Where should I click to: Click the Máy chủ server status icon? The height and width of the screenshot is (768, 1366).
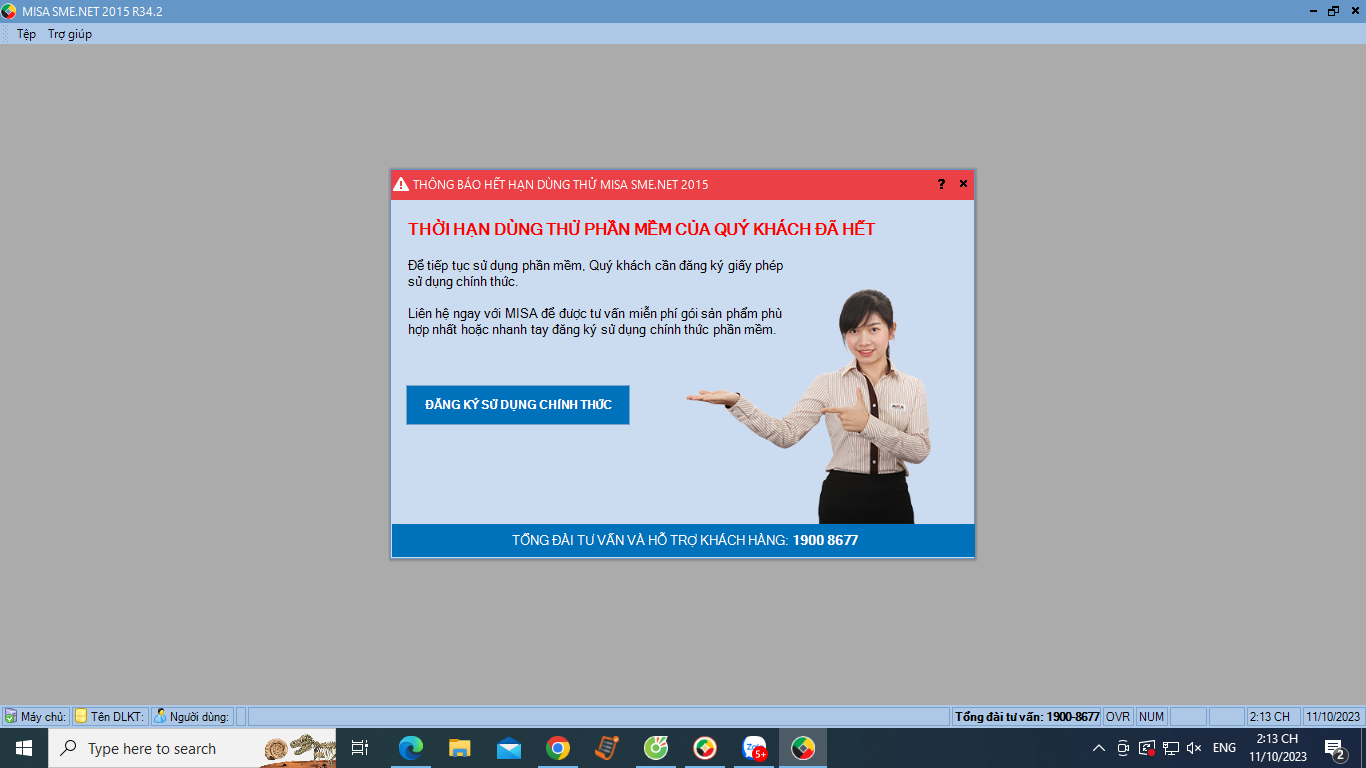point(10,716)
